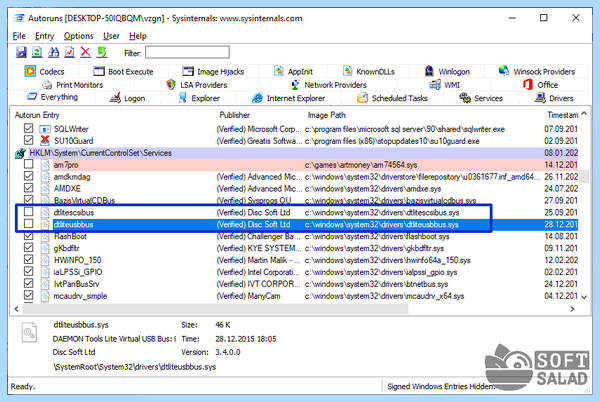Switch to the Everything tab
The image size is (600, 402).
(x=52, y=98)
